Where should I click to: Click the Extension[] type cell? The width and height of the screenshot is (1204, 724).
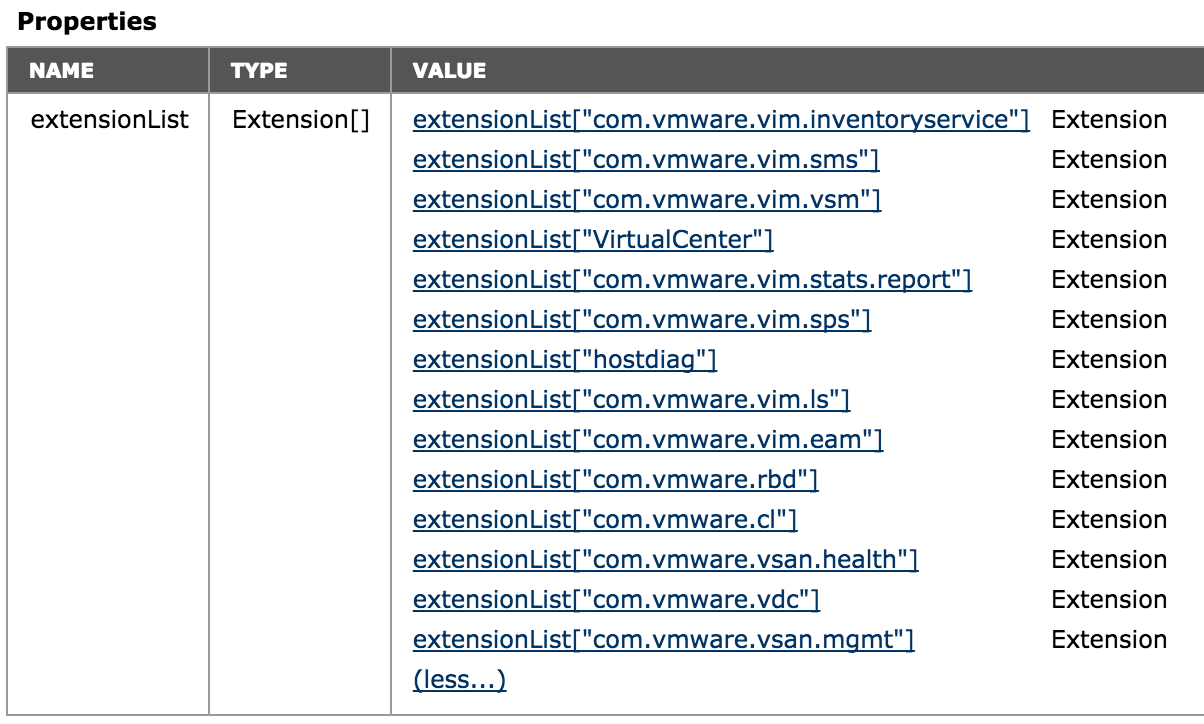pyautogui.click(x=300, y=120)
